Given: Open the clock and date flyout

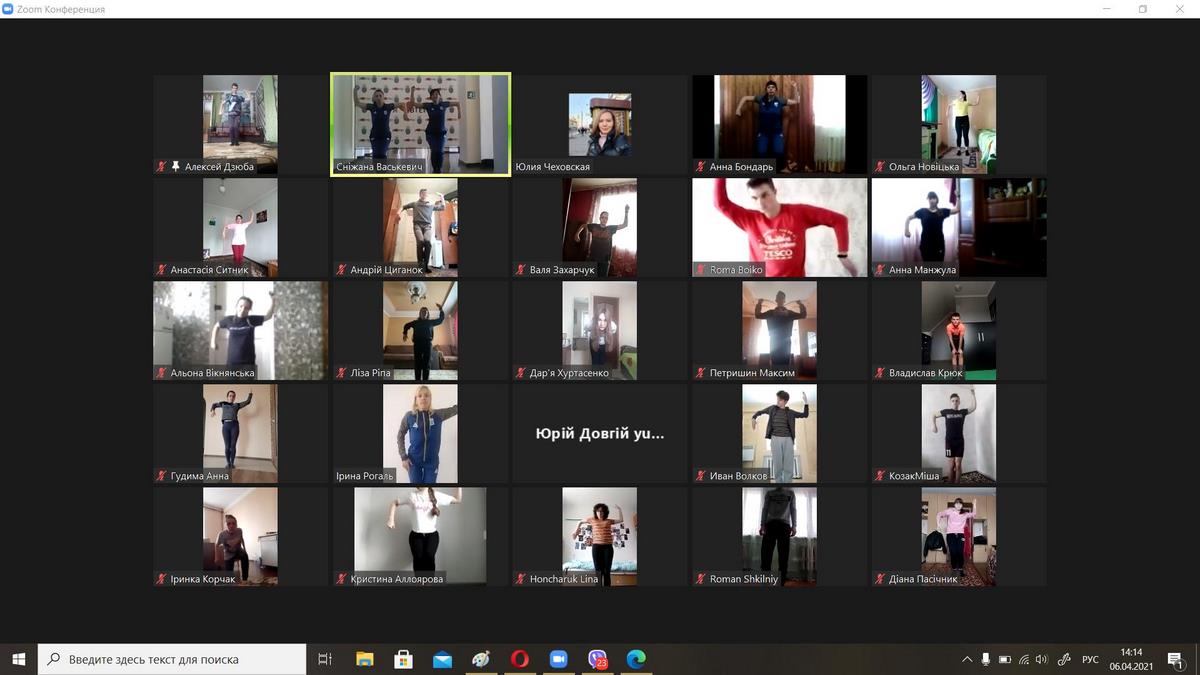Looking at the screenshot, I should click(x=1131, y=659).
